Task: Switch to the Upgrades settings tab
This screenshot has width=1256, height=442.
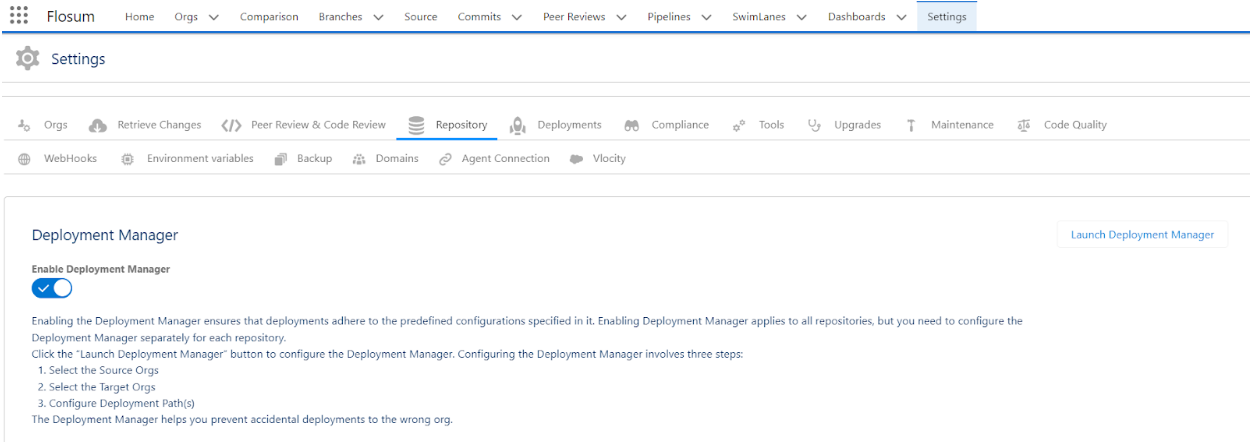Action: coord(857,125)
